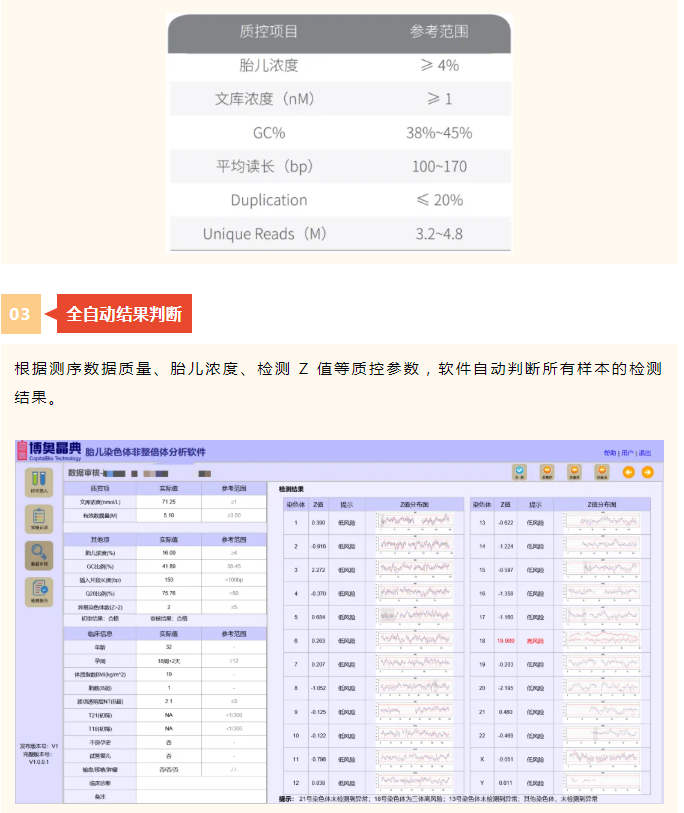Click the blue checkmark approve icon
This screenshot has width=684, height=813.
[519, 472]
